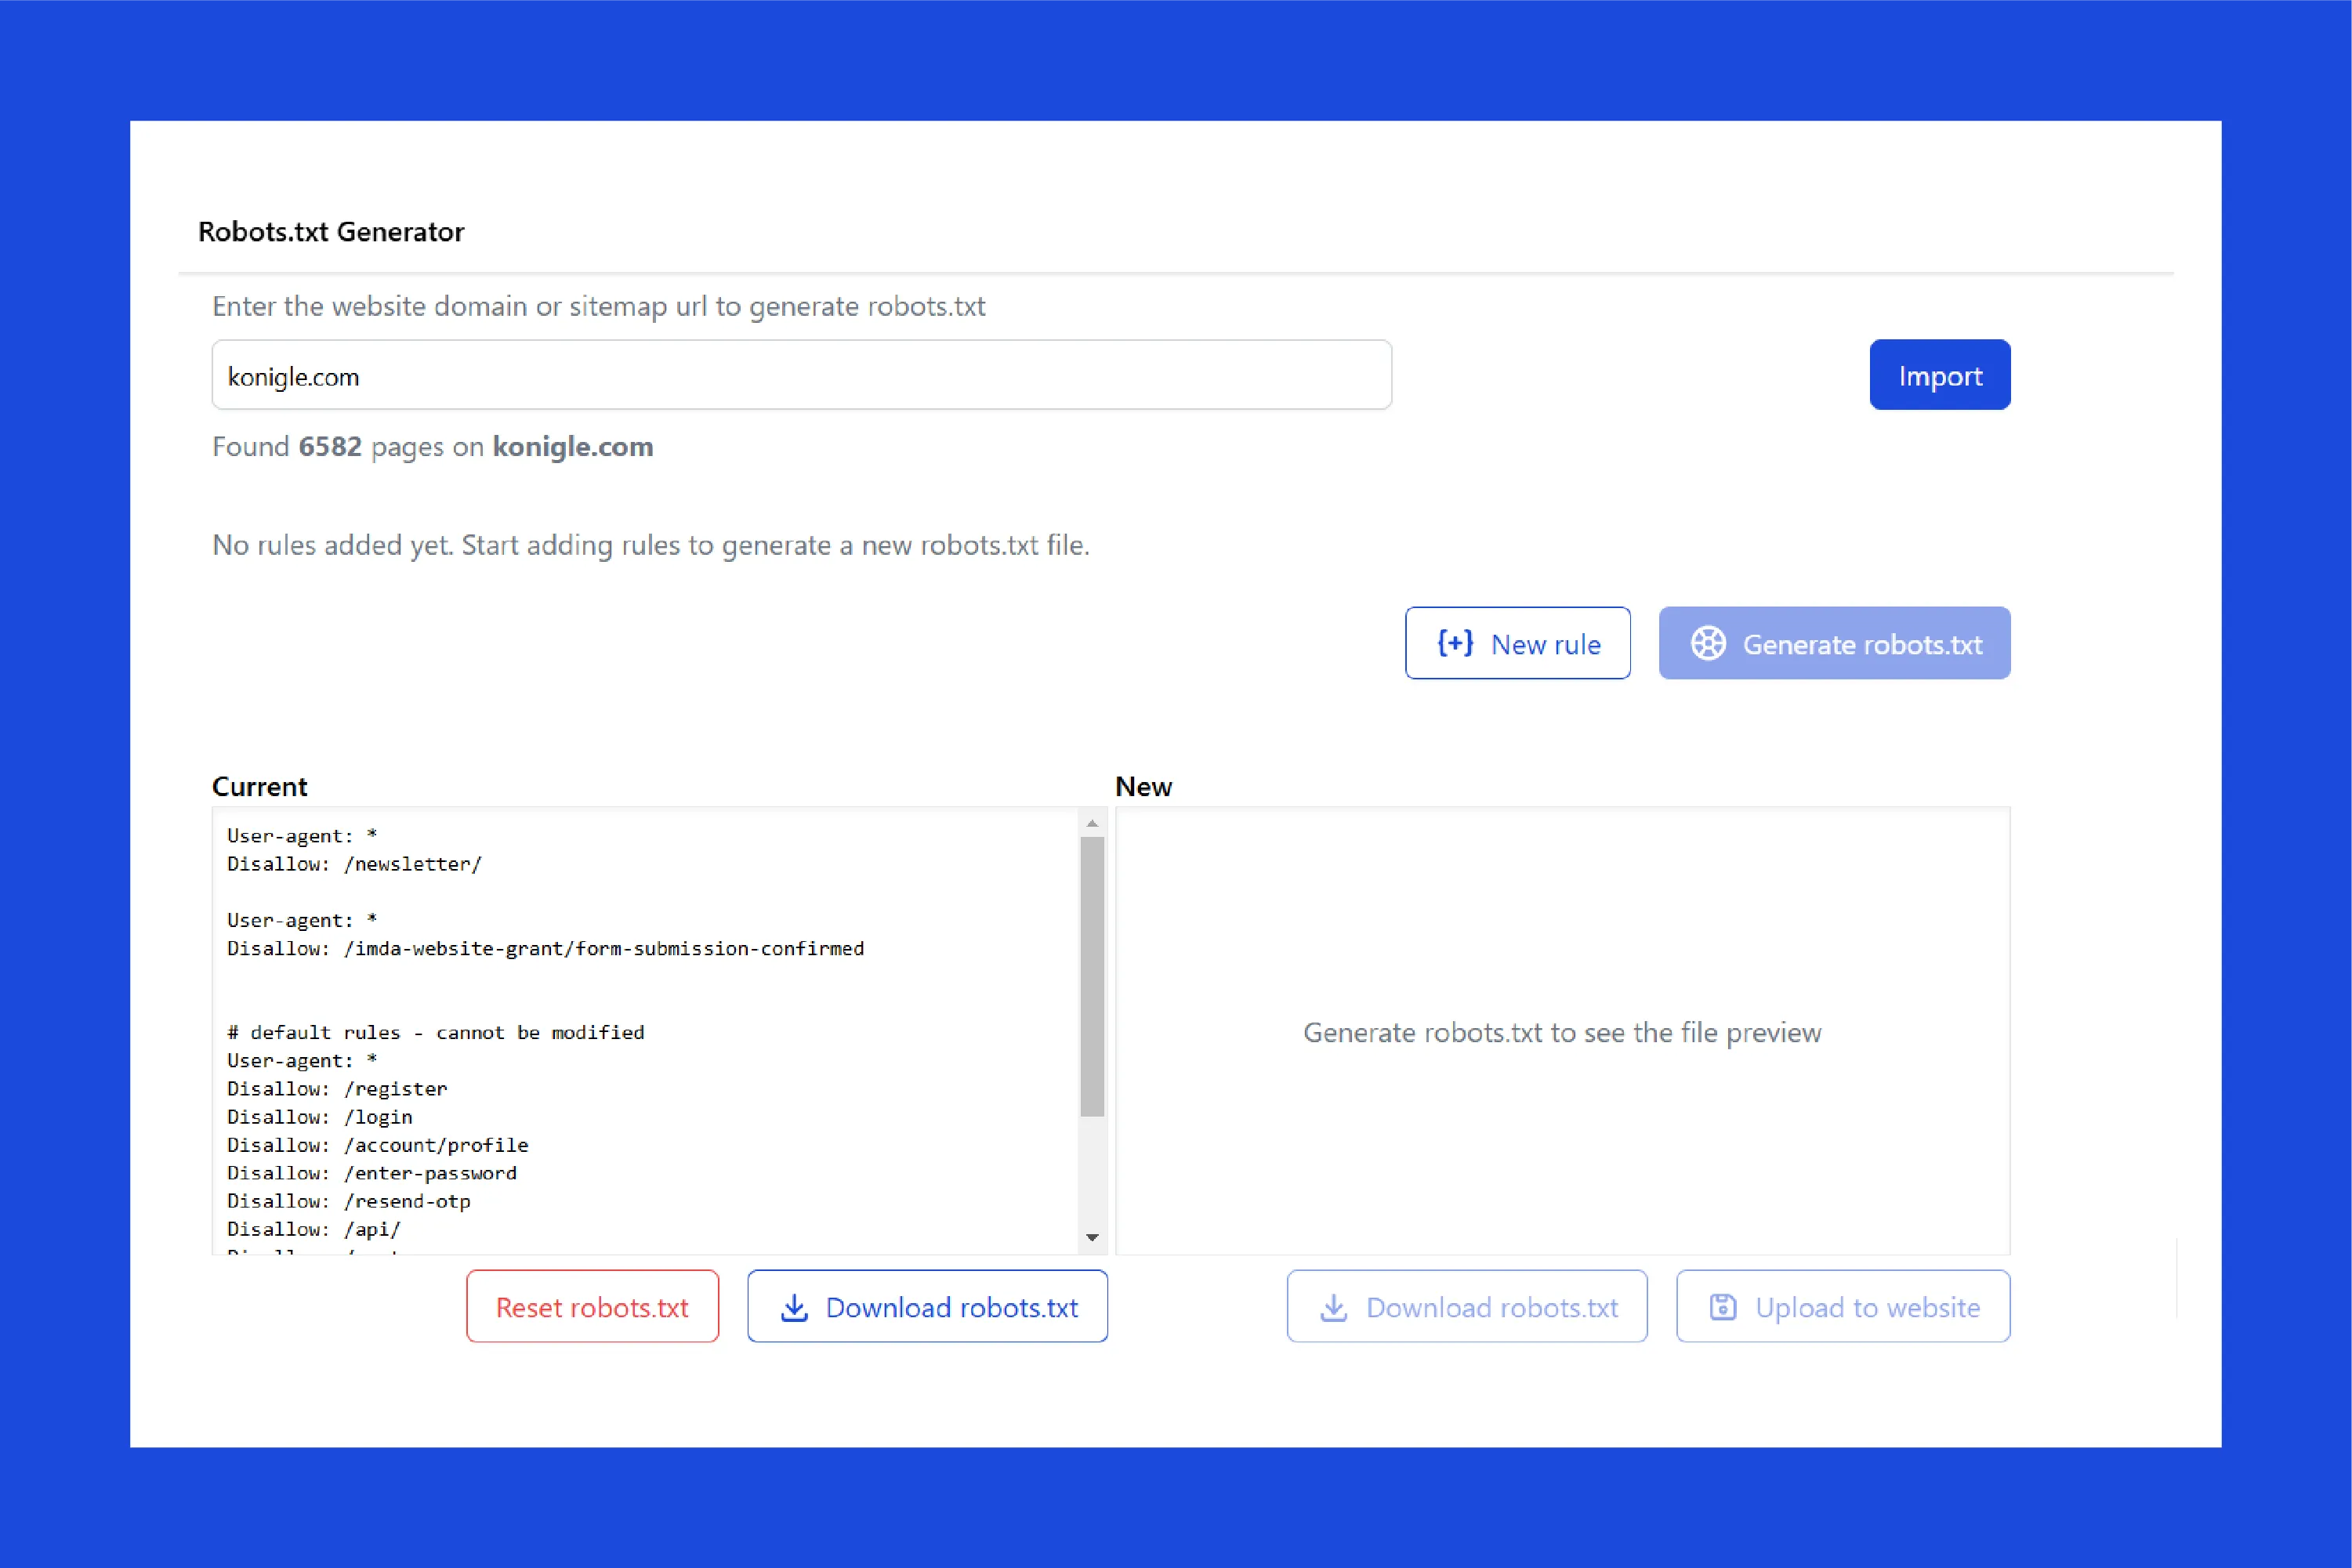The height and width of the screenshot is (1568, 2352).
Task: Click the disabled Download robots.txt under New
Action: (x=1466, y=1306)
